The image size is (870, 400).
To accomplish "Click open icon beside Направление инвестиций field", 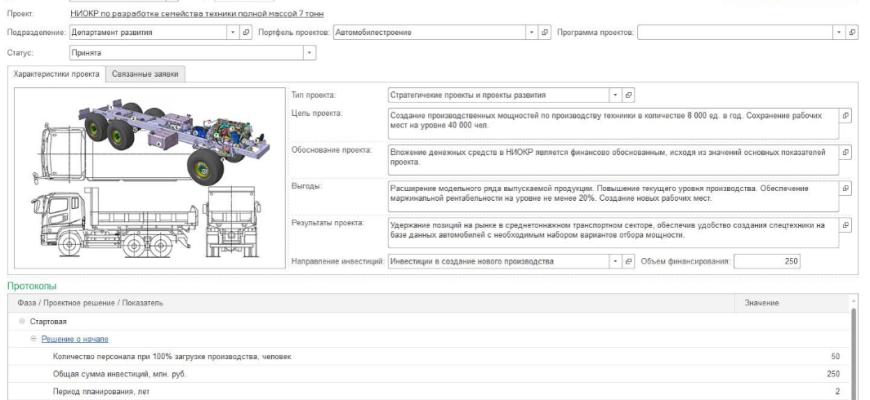I will (628, 261).
